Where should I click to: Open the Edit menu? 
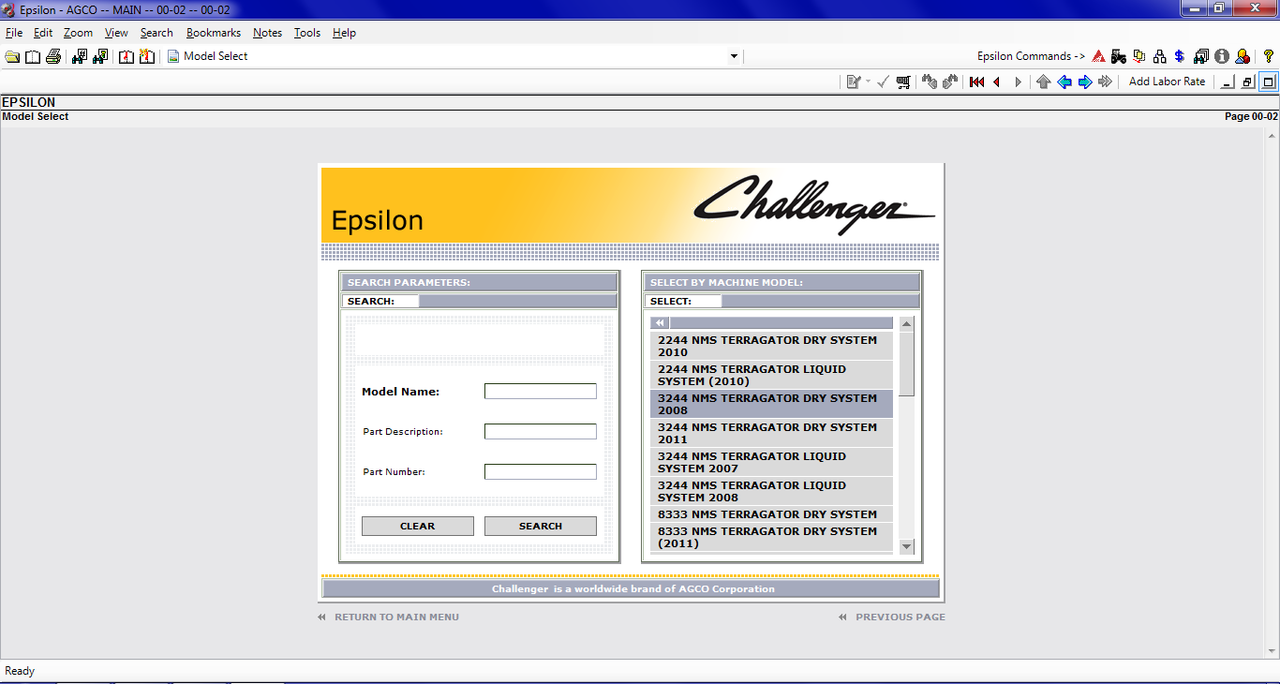click(43, 33)
